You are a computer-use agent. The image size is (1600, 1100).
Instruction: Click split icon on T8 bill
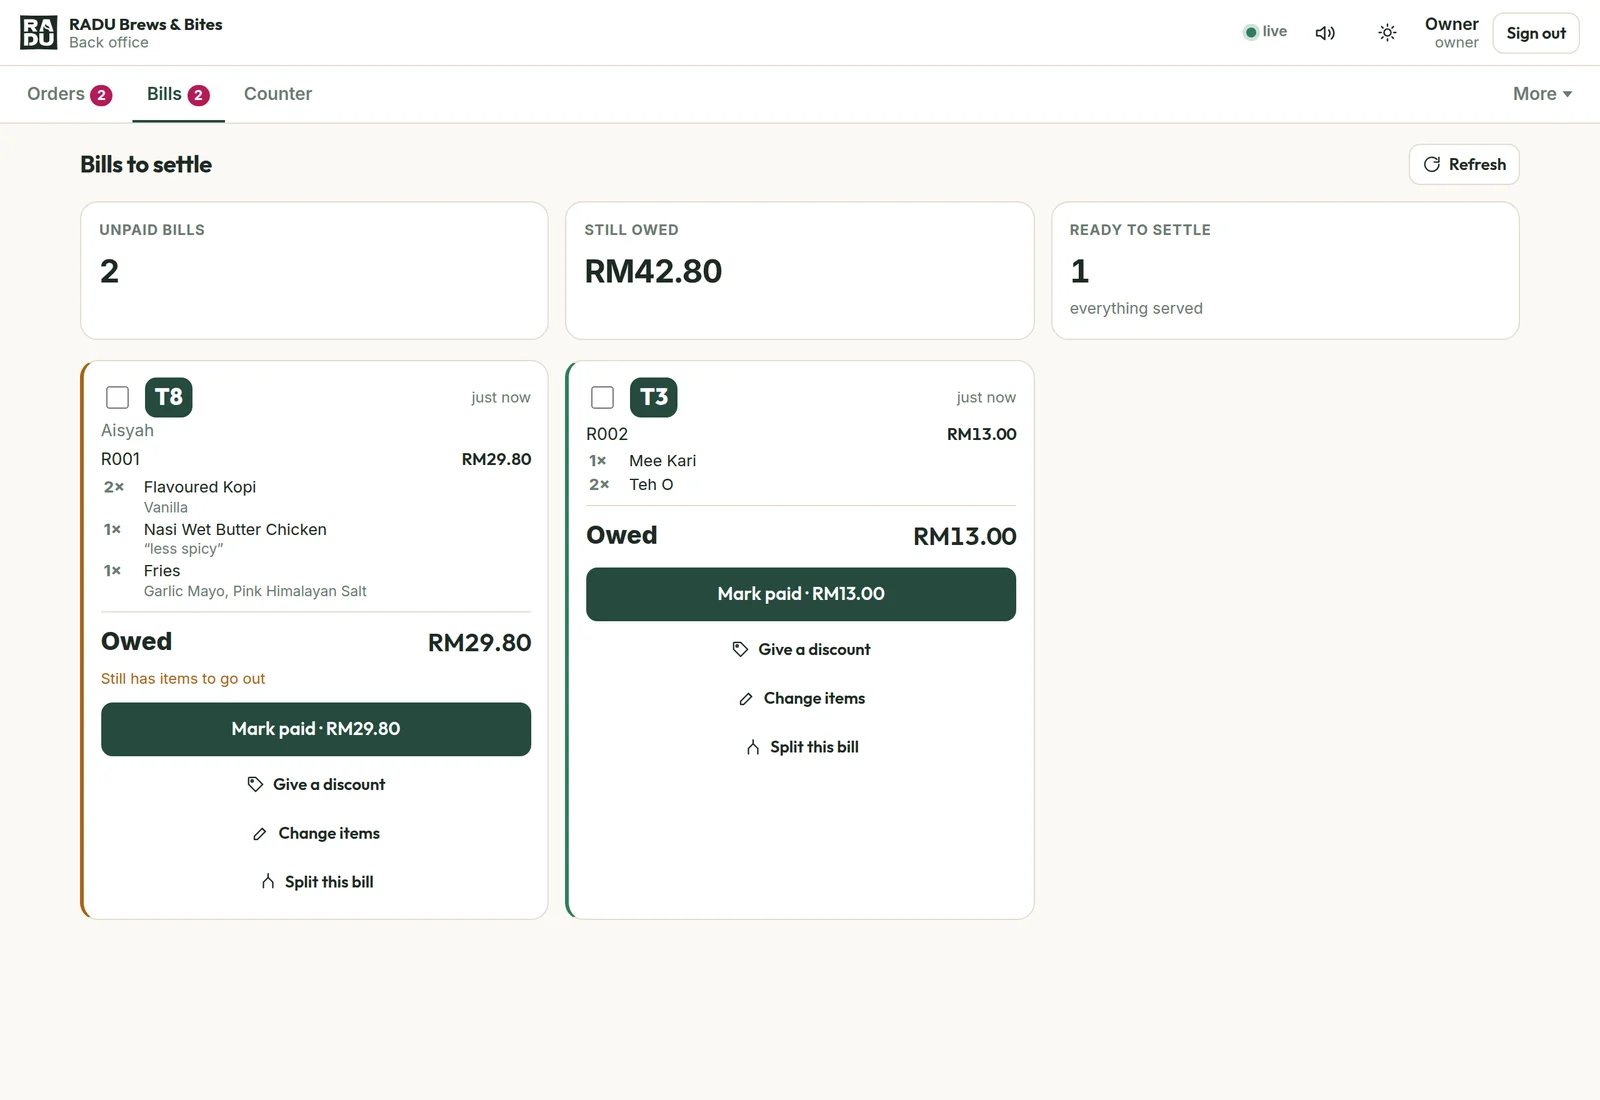268,881
